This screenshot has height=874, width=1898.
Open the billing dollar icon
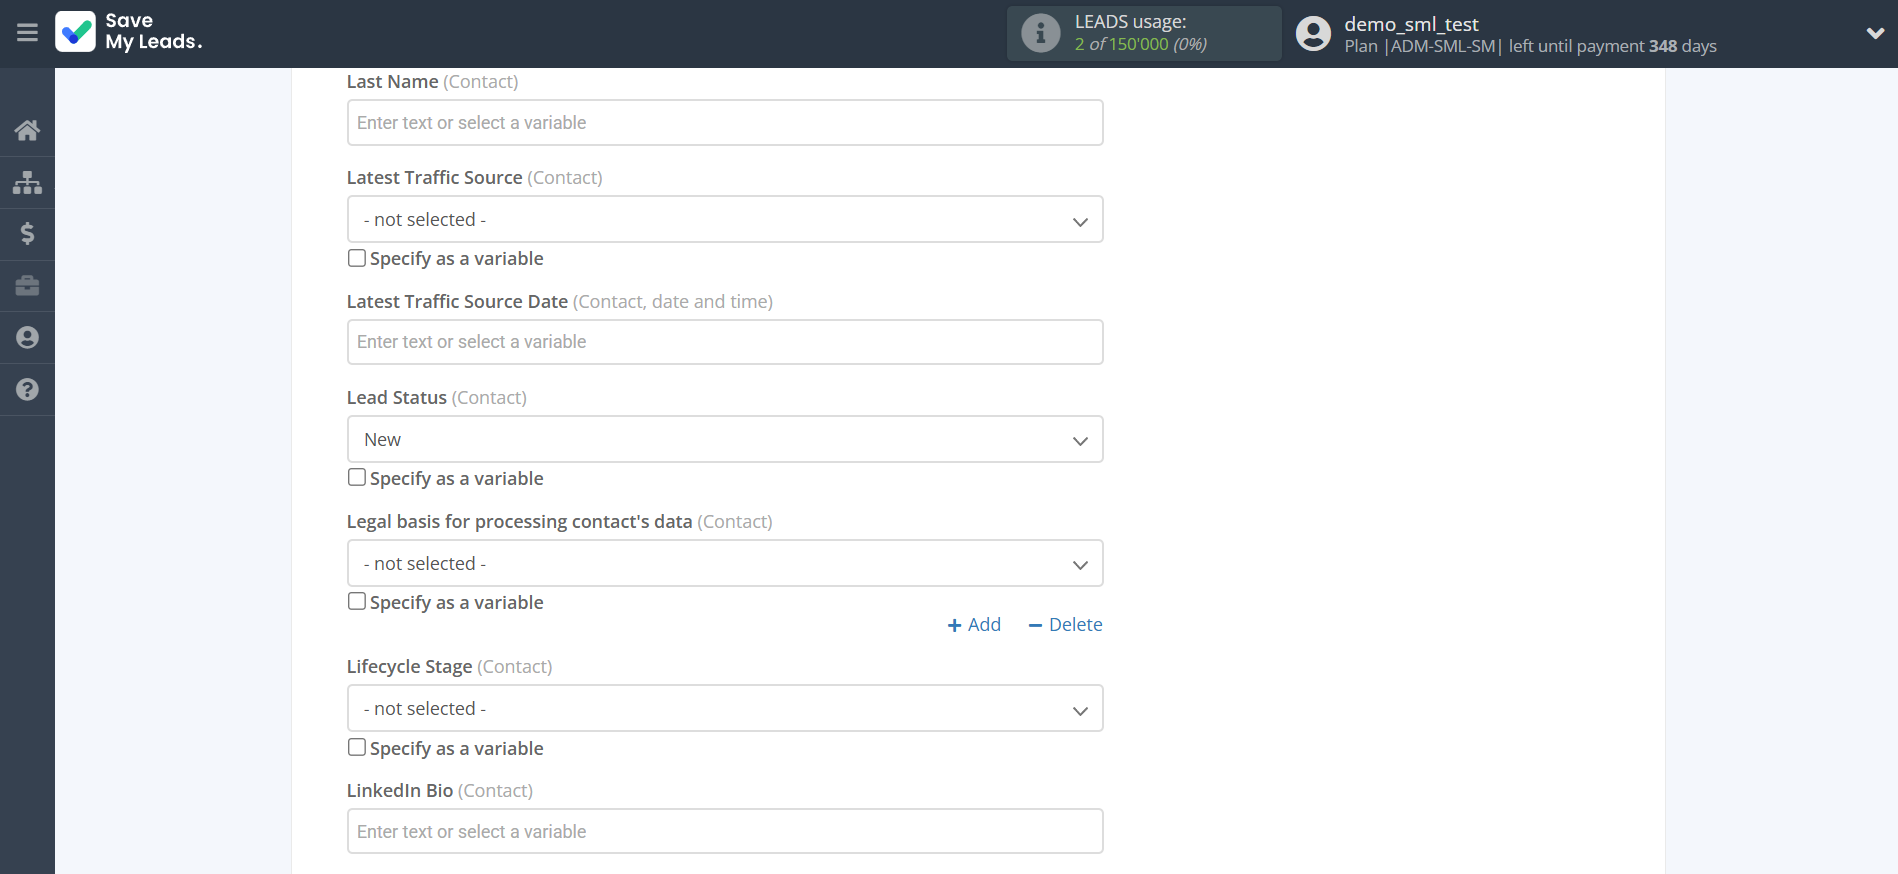(x=27, y=234)
